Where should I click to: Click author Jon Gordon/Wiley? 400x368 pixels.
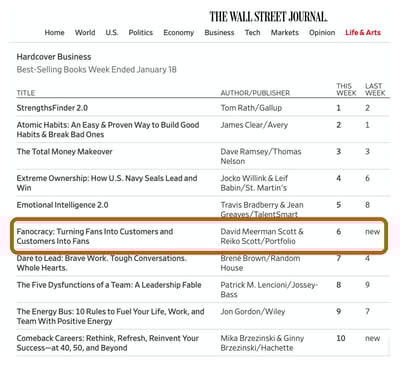253,312
